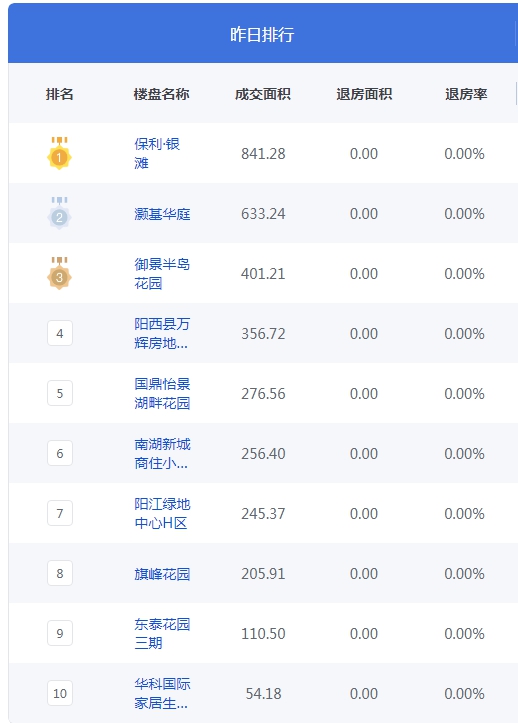
Task: Click the gold rank 1 medal icon
Action: tap(60, 153)
